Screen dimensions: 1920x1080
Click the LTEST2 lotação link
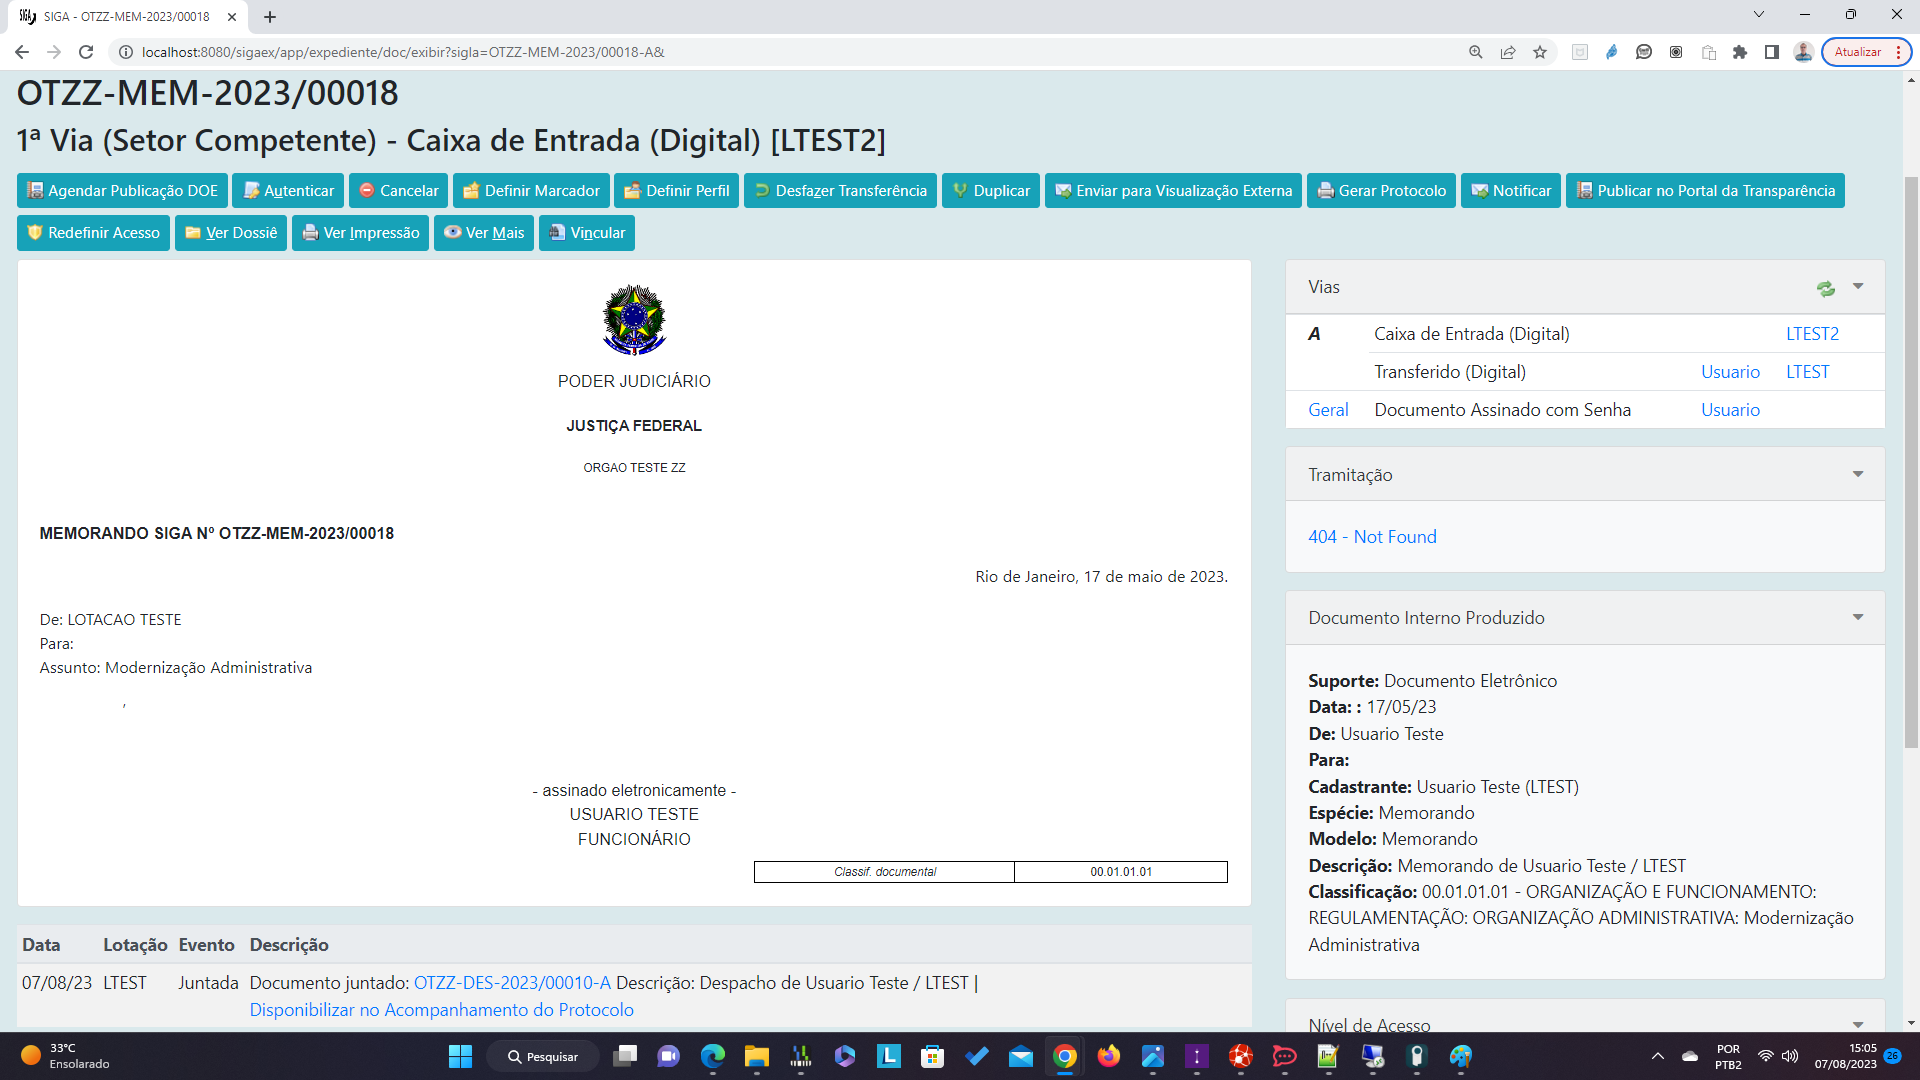coord(1812,334)
